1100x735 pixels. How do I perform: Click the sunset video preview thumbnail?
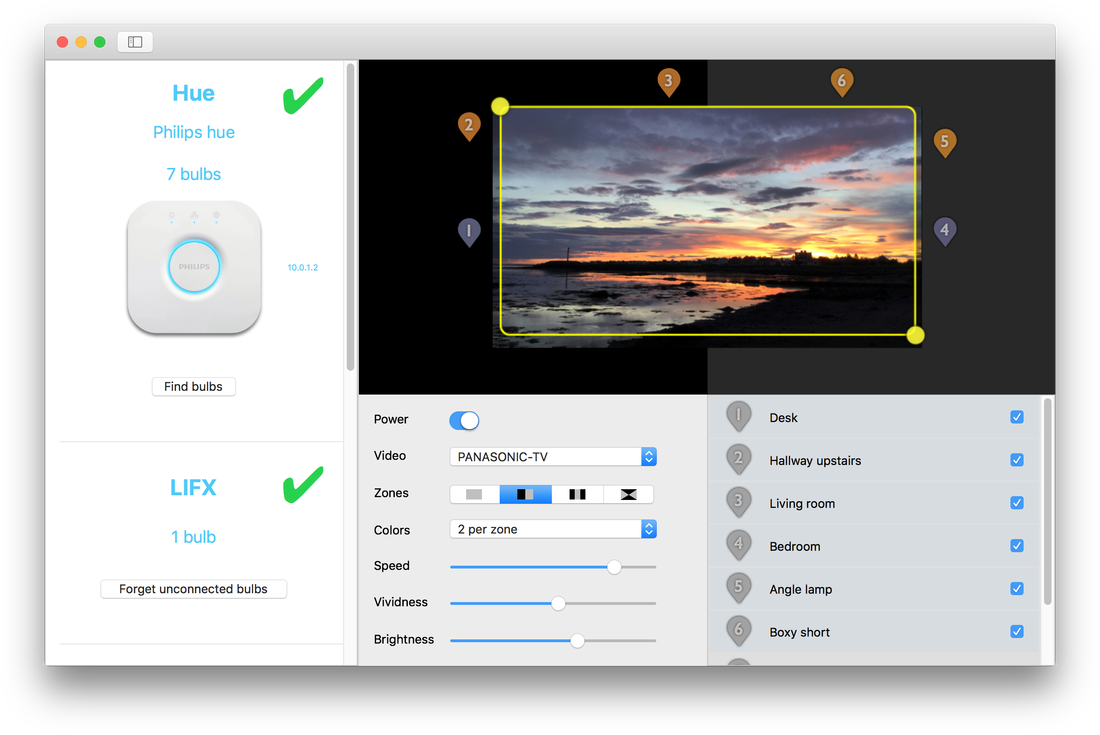pyautogui.click(x=707, y=227)
